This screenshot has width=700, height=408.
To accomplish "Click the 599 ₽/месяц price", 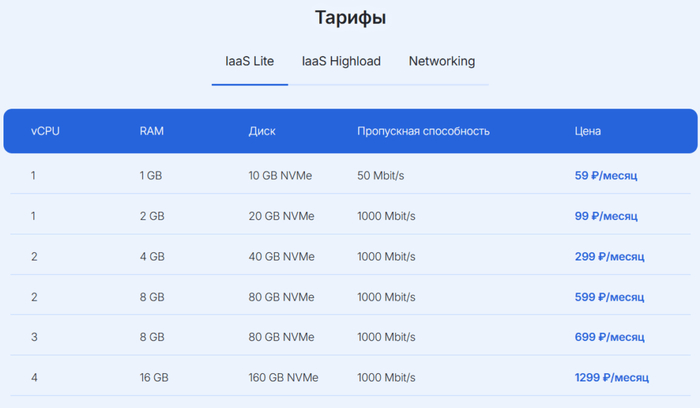I will click(608, 297).
